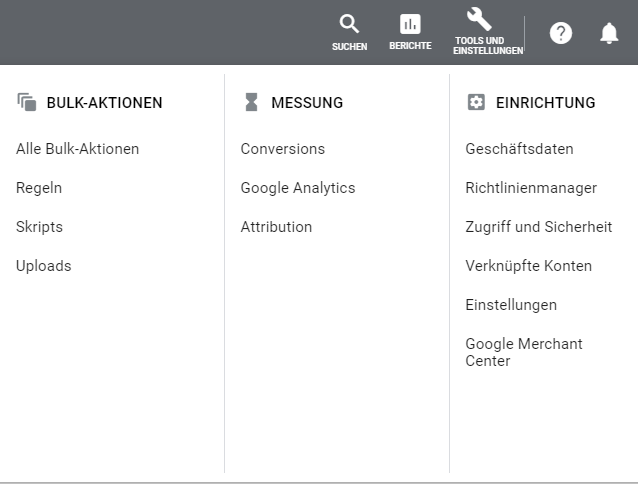Screen dimensions: 638x484
Task: Open the help question mark icon
Action: pos(561,33)
